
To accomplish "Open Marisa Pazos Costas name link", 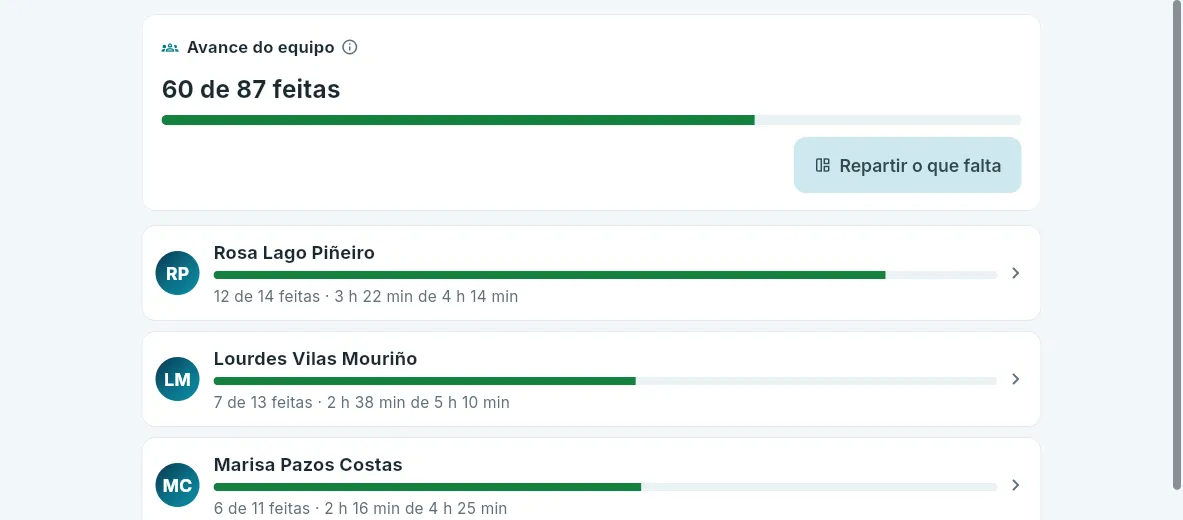I will pyautogui.click(x=308, y=464).
